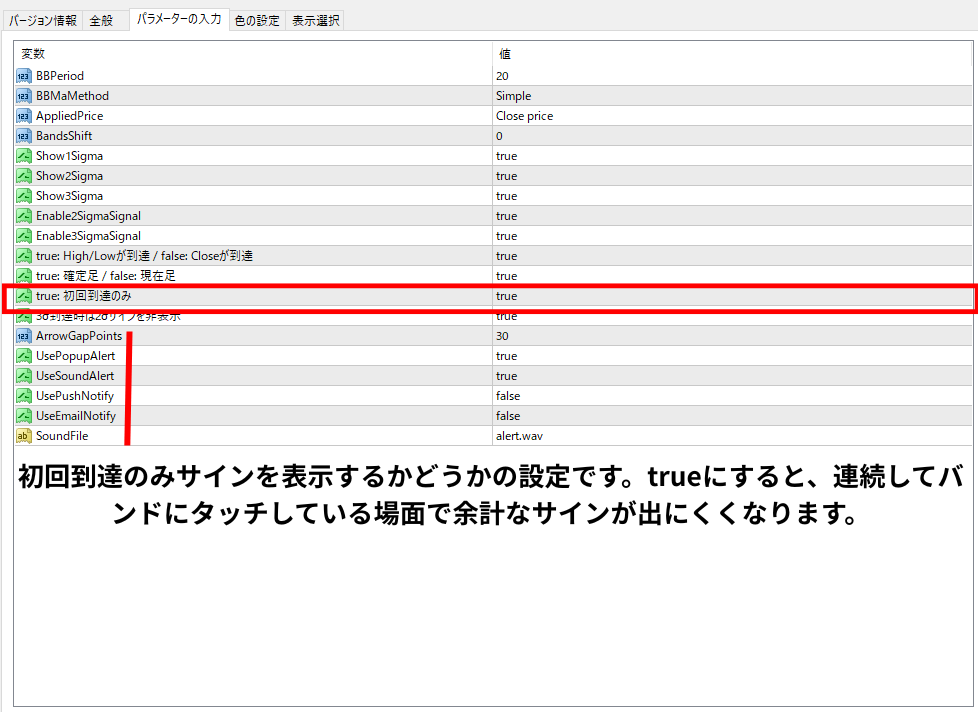Open the AppliedPrice Close price dropdown

(x=524, y=116)
